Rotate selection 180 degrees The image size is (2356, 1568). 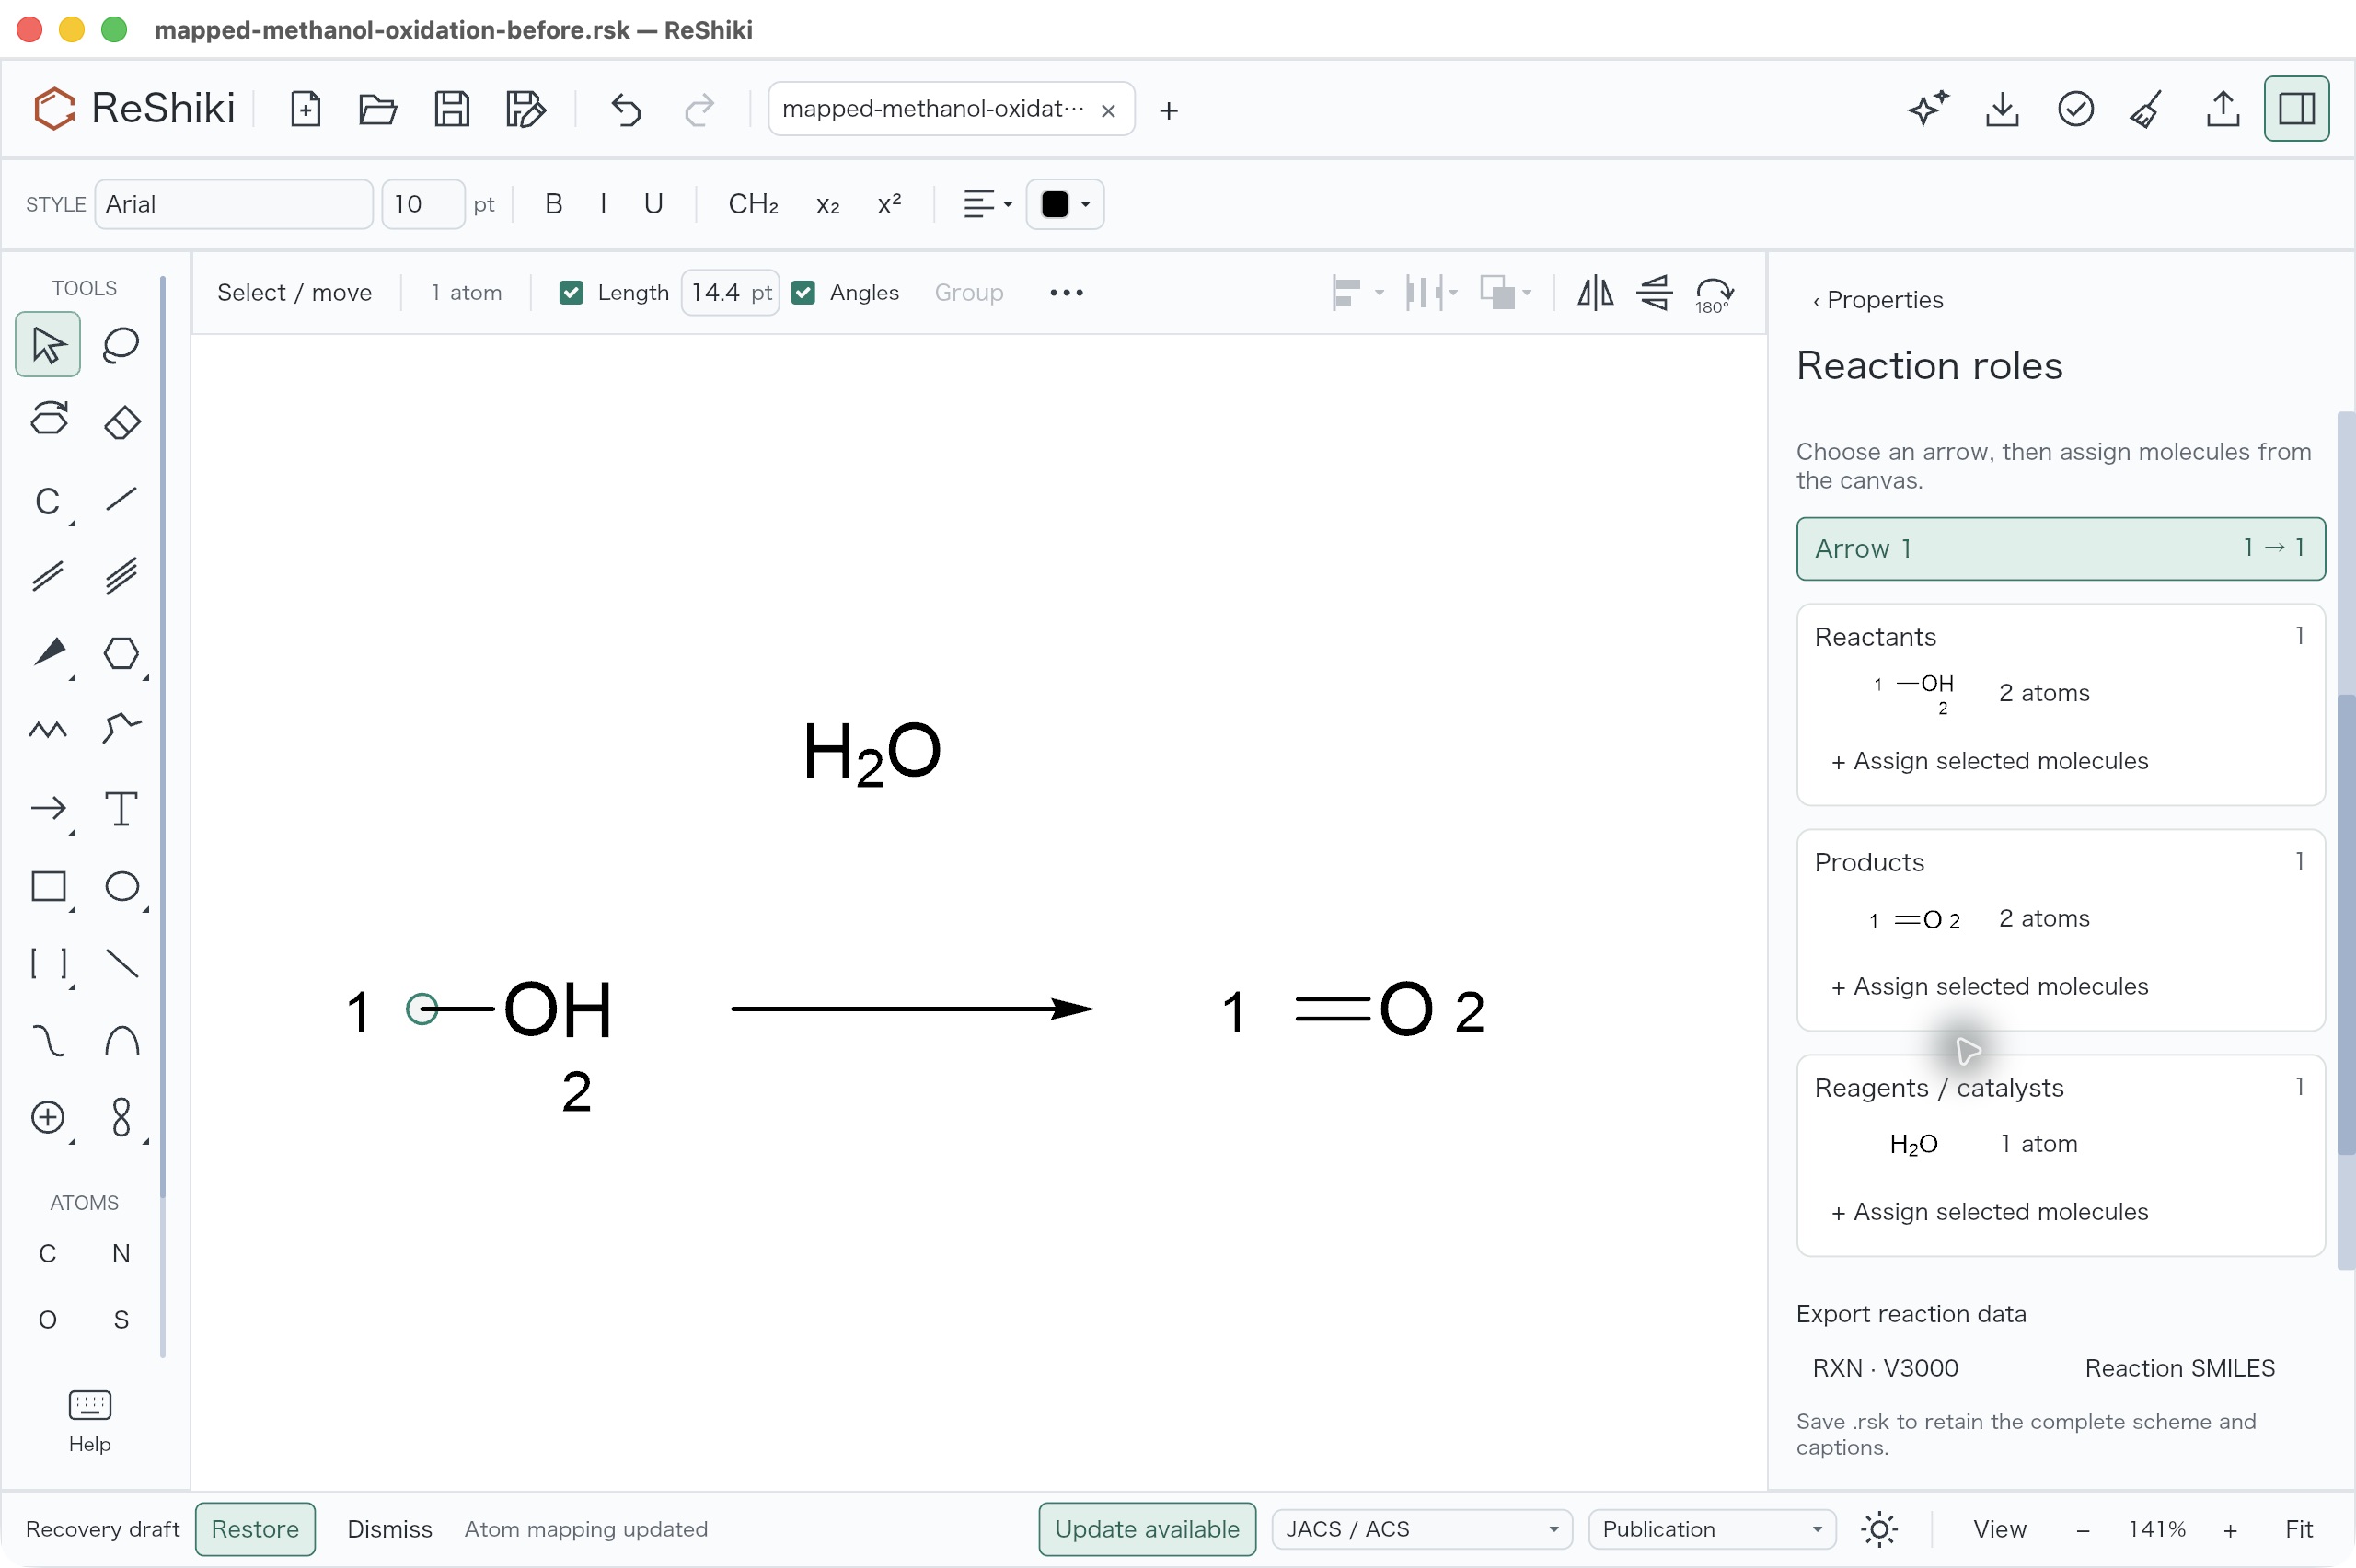pyautogui.click(x=1714, y=294)
